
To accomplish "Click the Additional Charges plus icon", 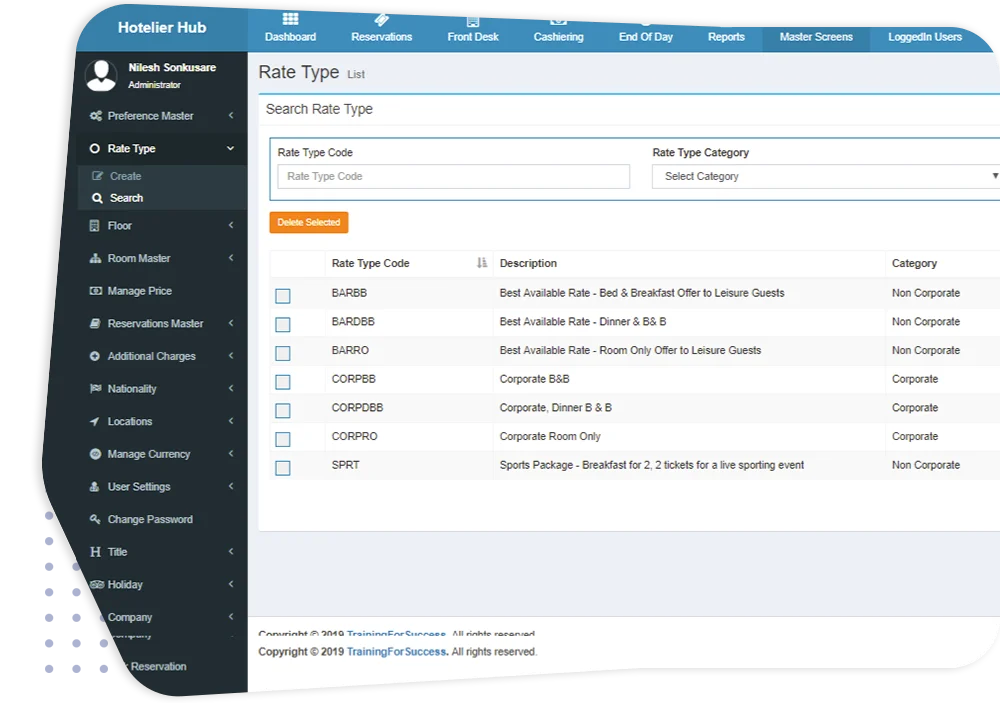I will pos(94,356).
